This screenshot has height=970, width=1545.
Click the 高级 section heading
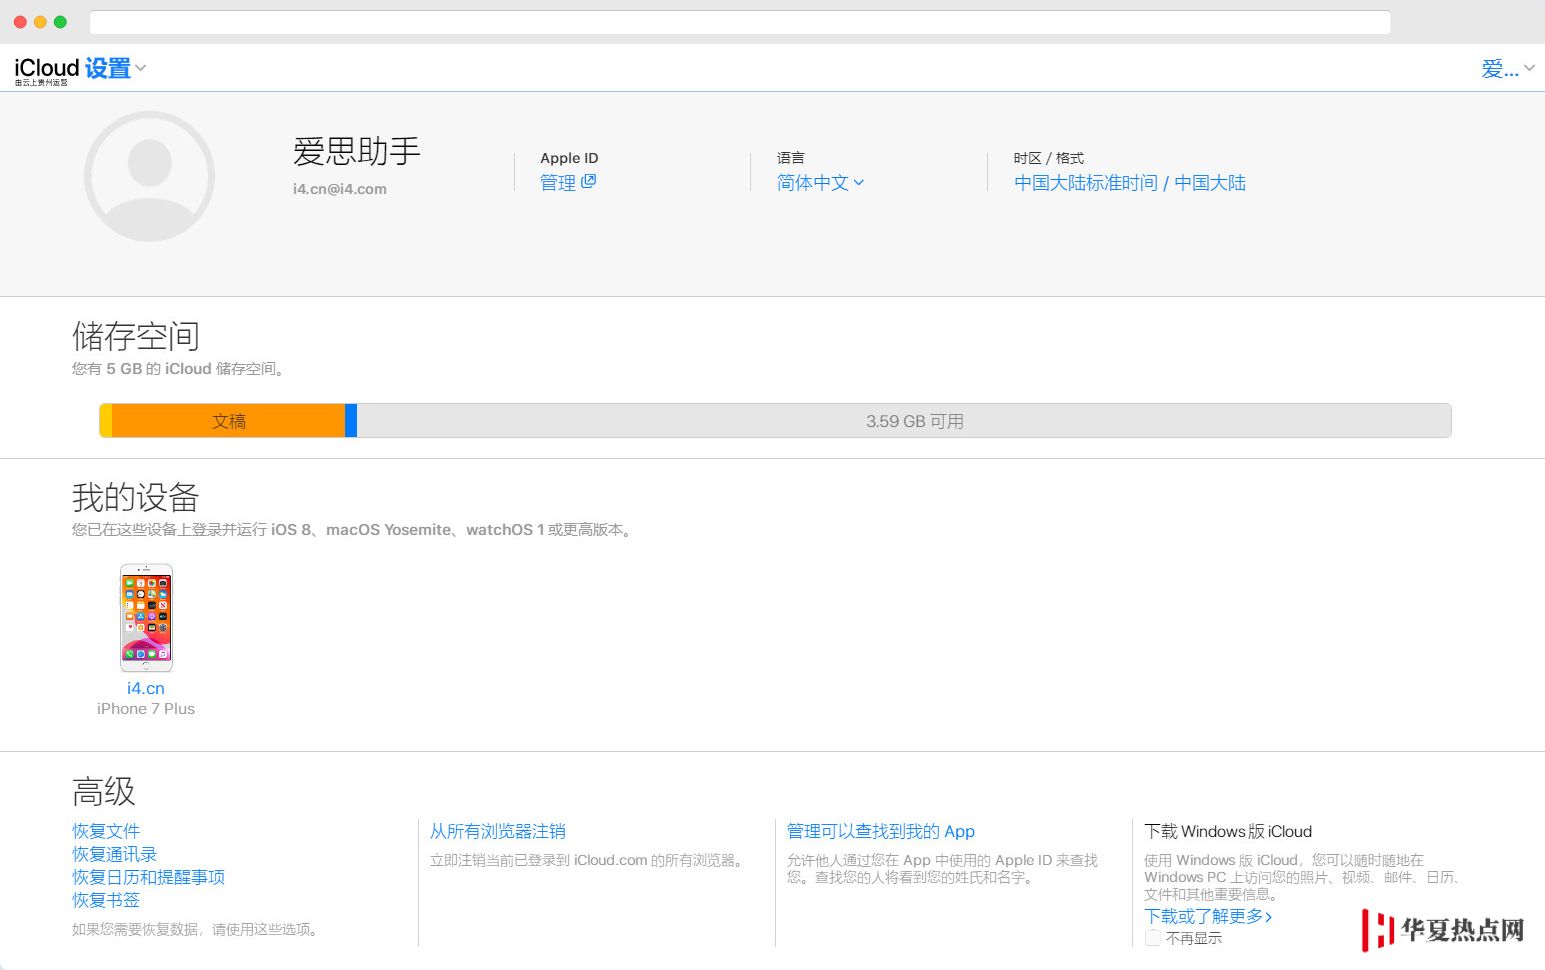pyautogui.click(x=104, y=792)
